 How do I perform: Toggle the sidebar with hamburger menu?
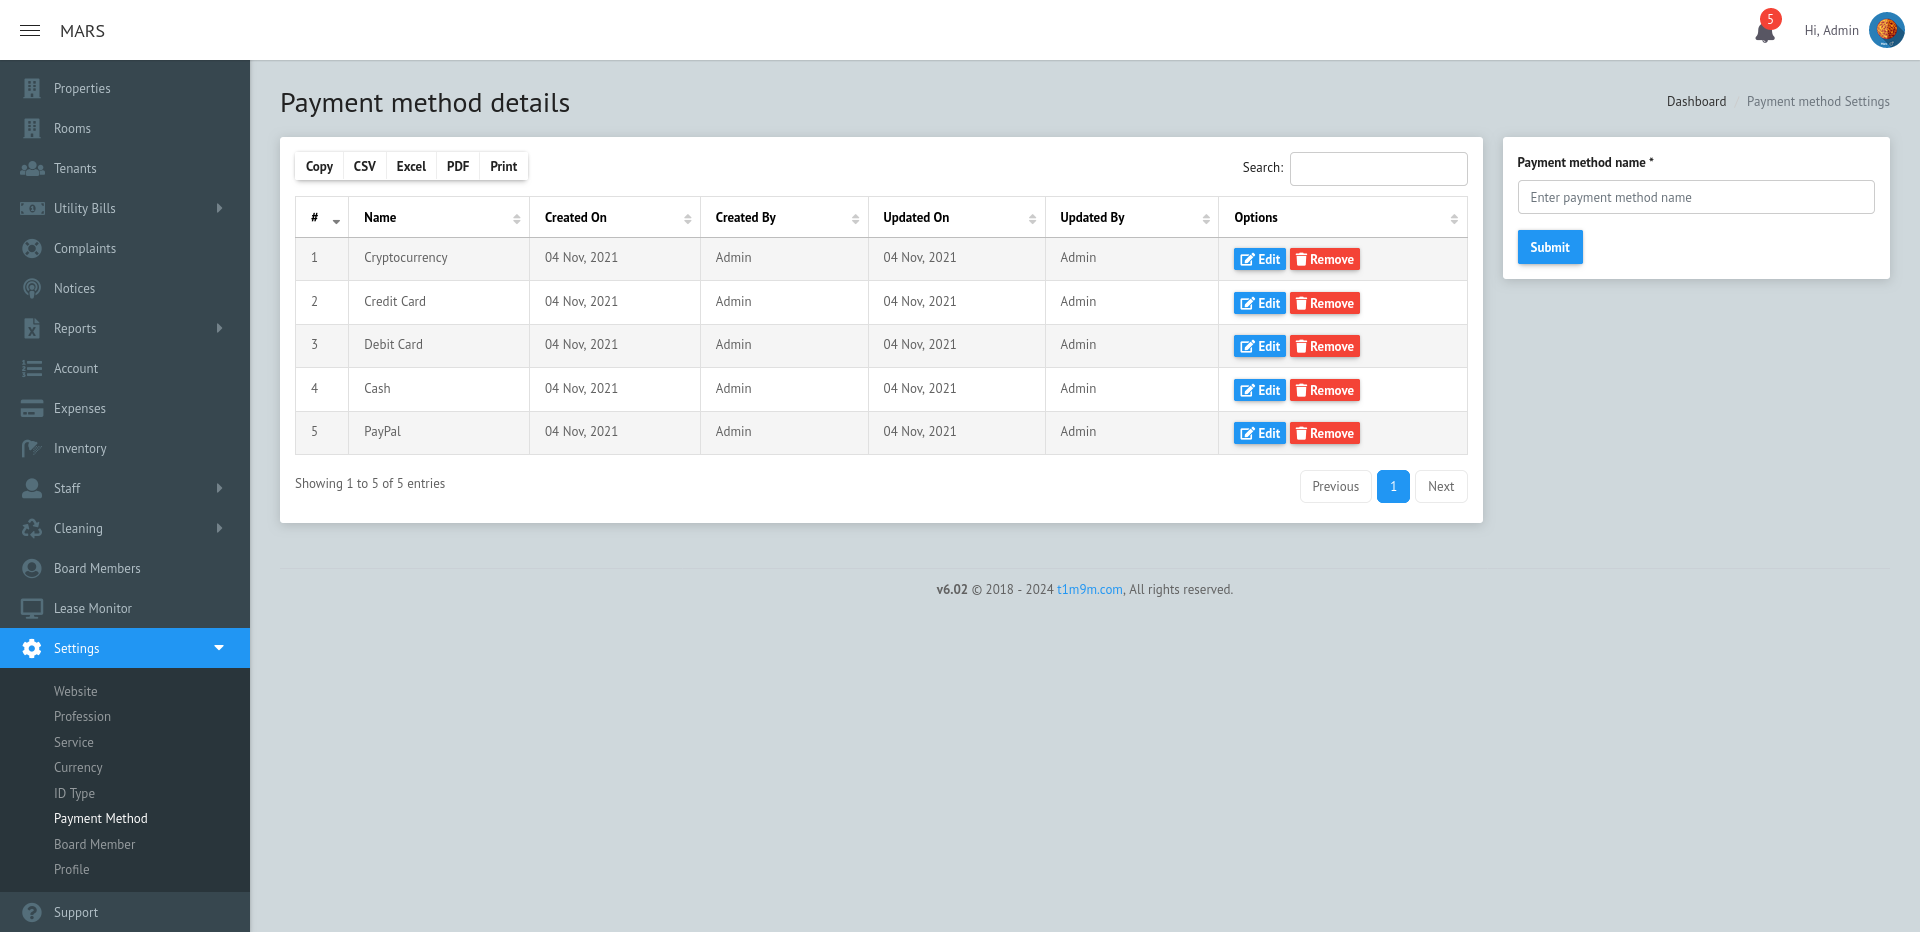click(x=30, y=31)
